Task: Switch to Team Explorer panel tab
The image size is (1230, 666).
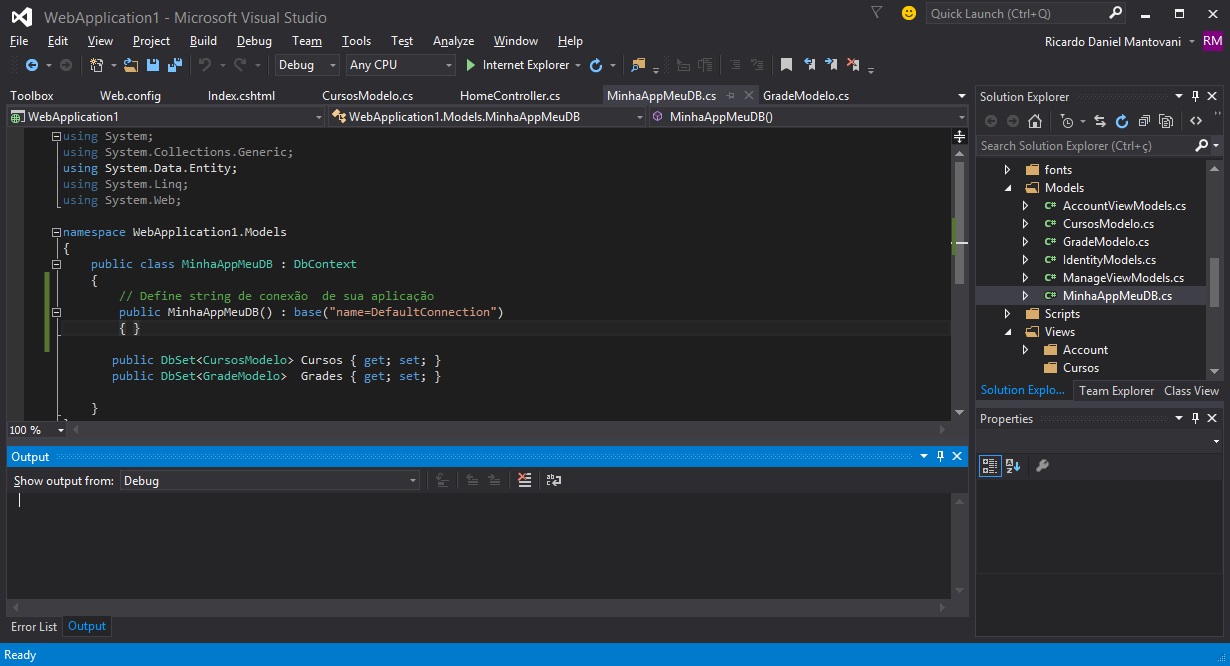Action: pos(1116,391)
